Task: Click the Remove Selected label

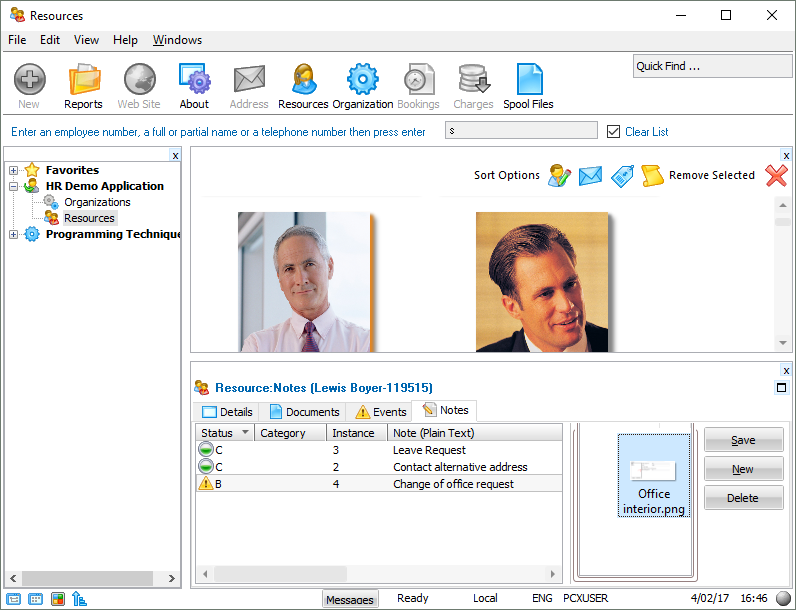Action: click(x=712, y=175)
